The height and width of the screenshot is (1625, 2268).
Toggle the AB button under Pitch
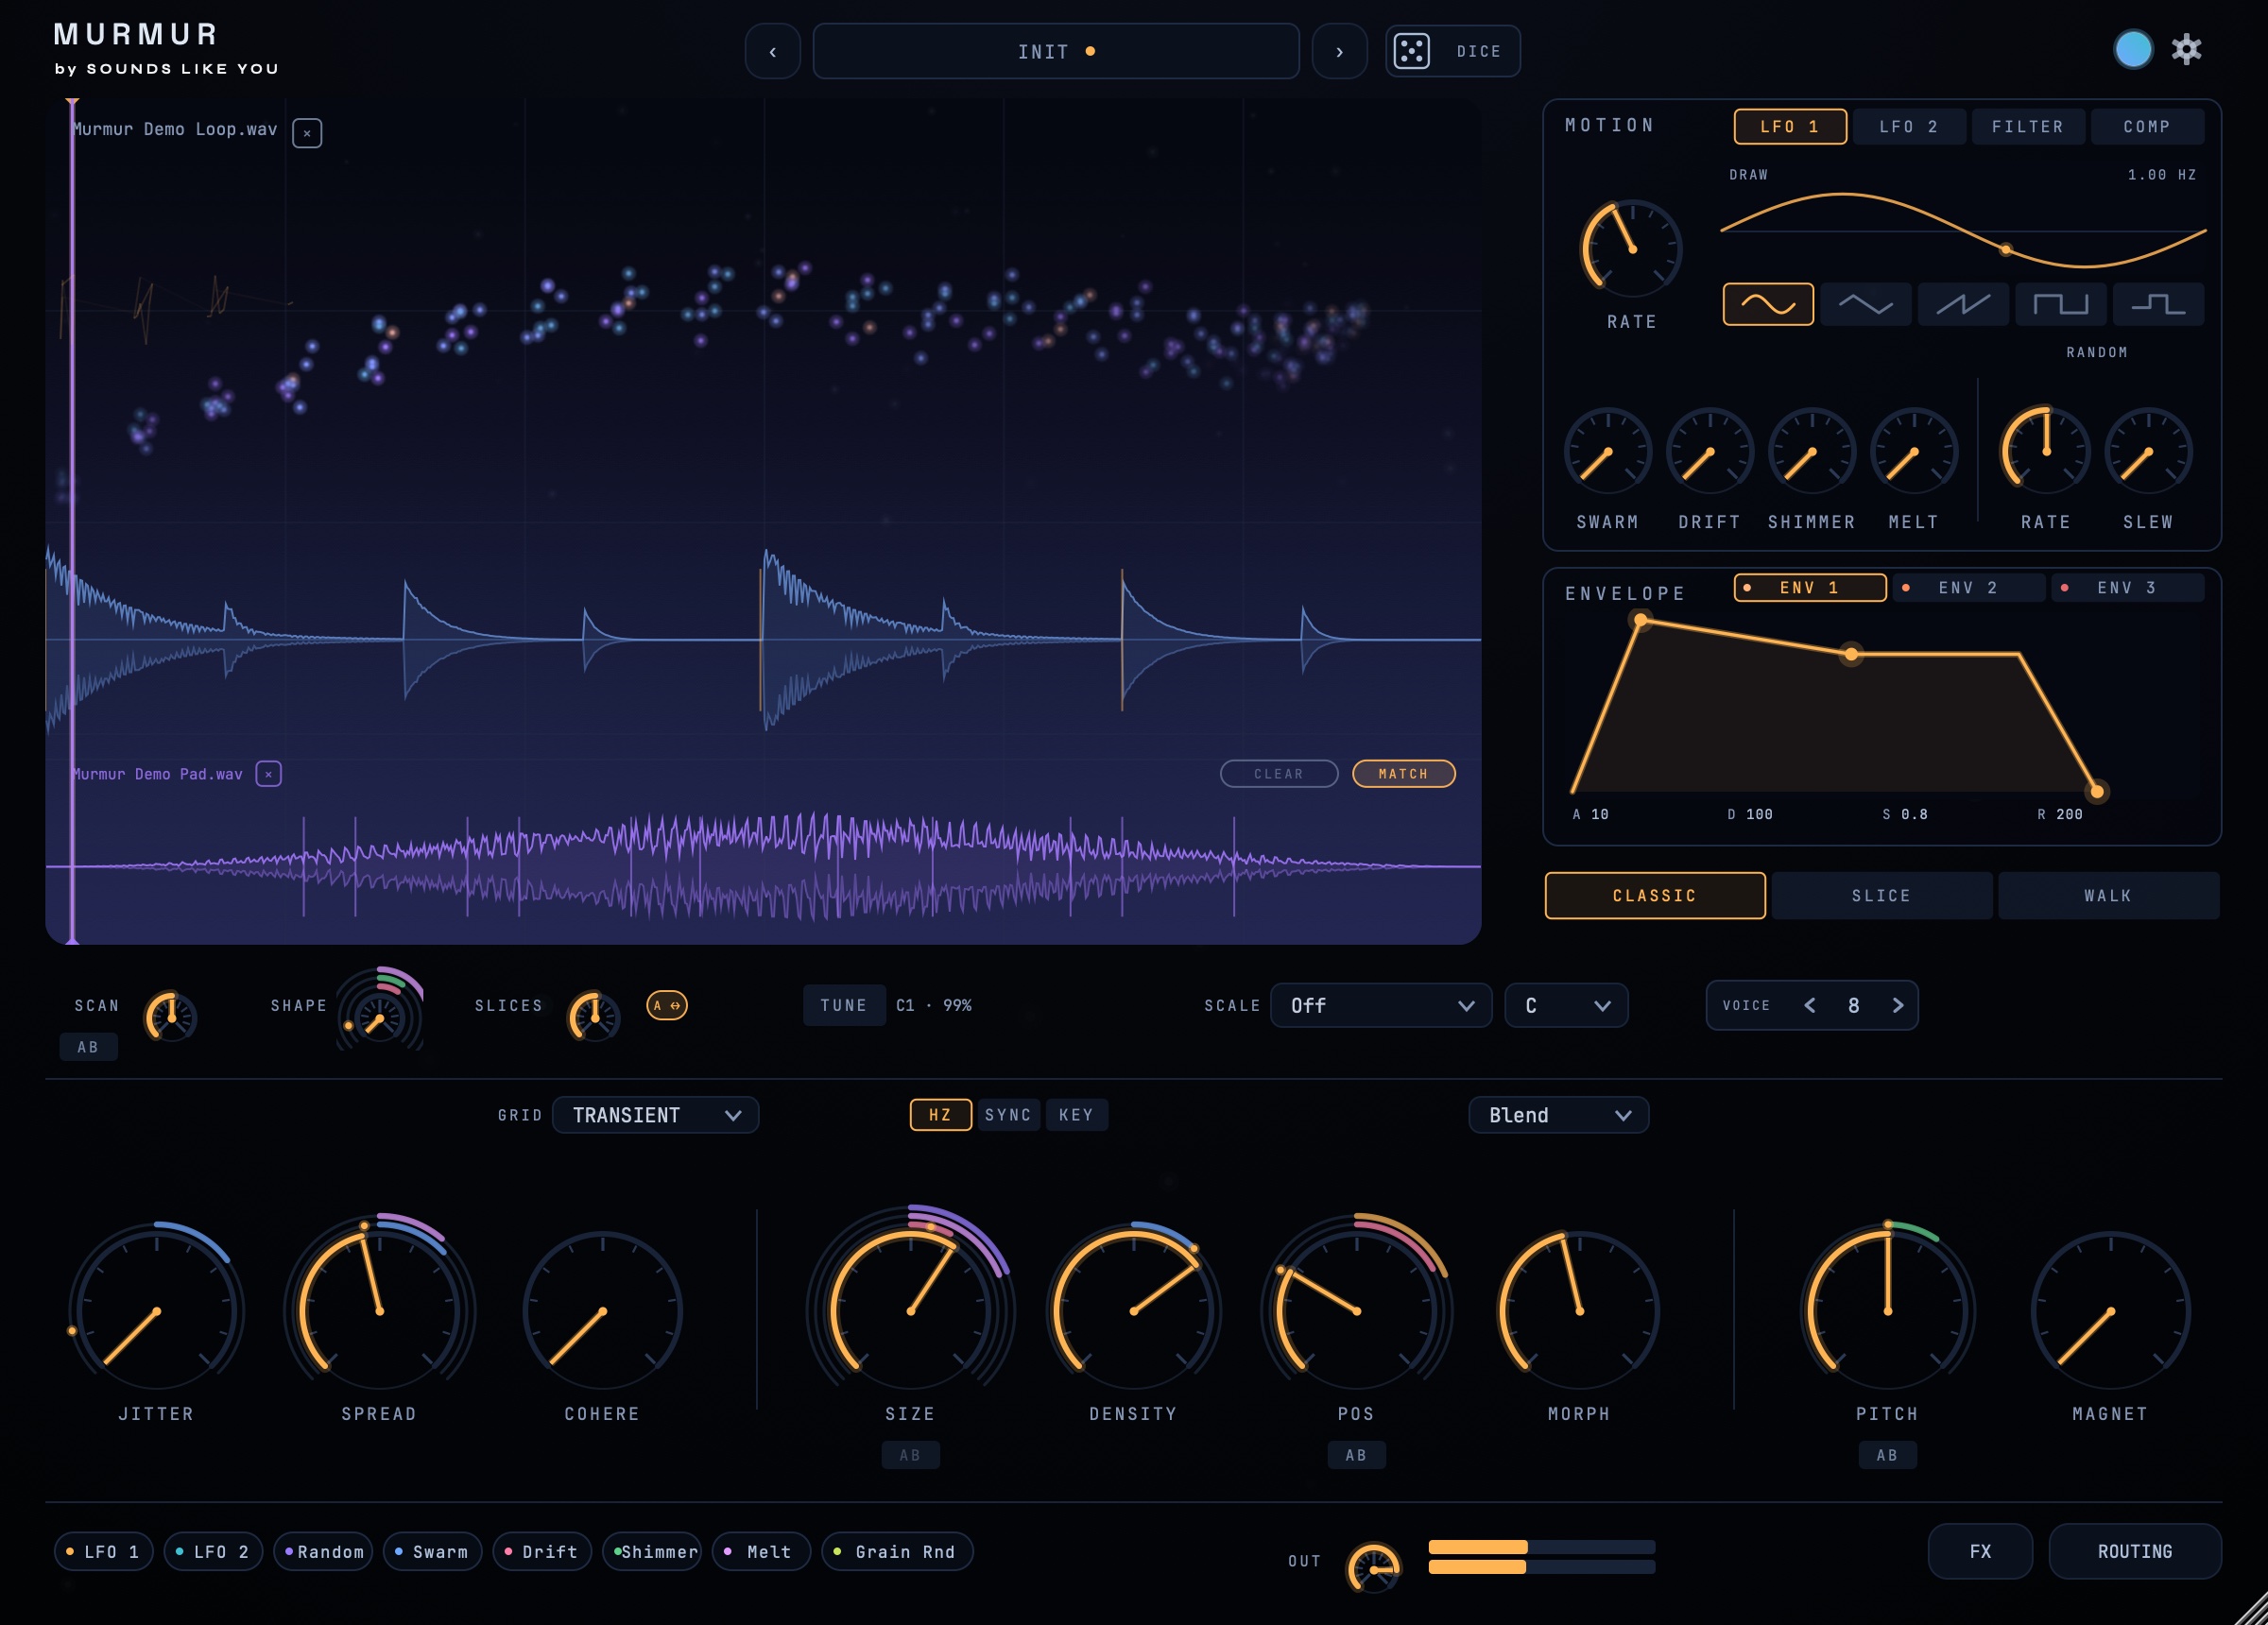coord(1887,1455)
